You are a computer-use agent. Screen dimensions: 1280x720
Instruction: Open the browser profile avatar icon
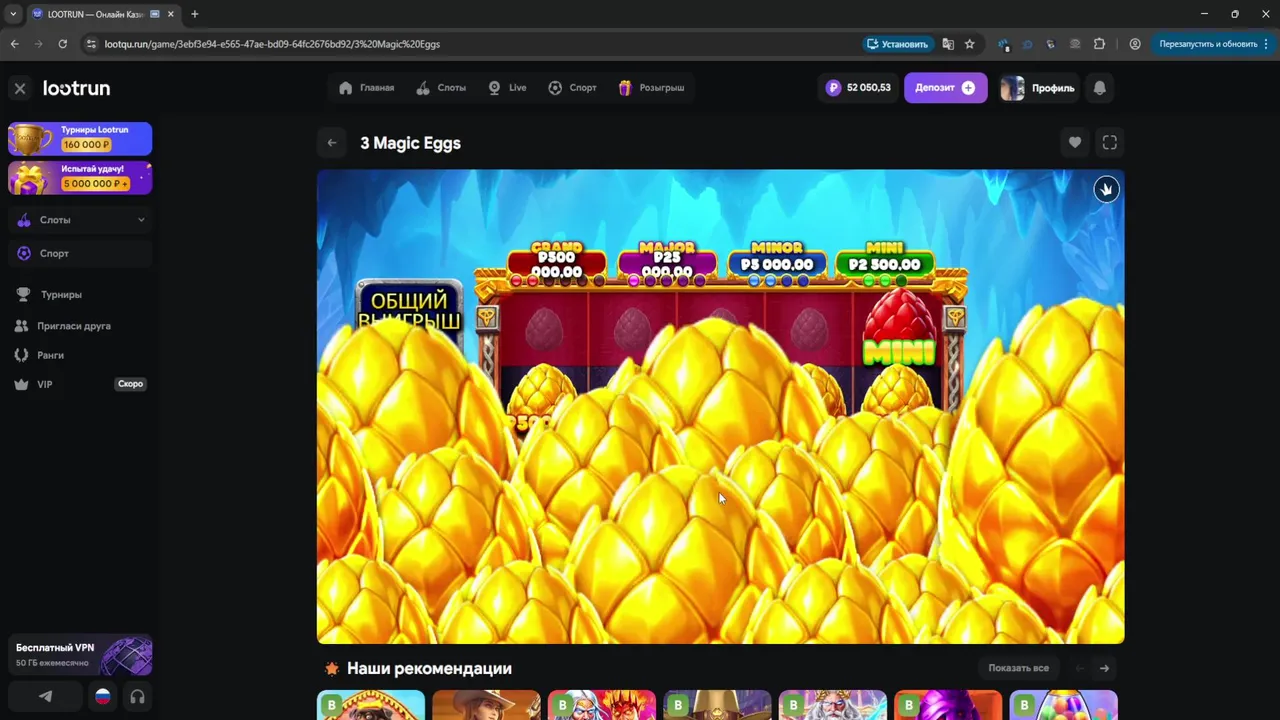1135,44
